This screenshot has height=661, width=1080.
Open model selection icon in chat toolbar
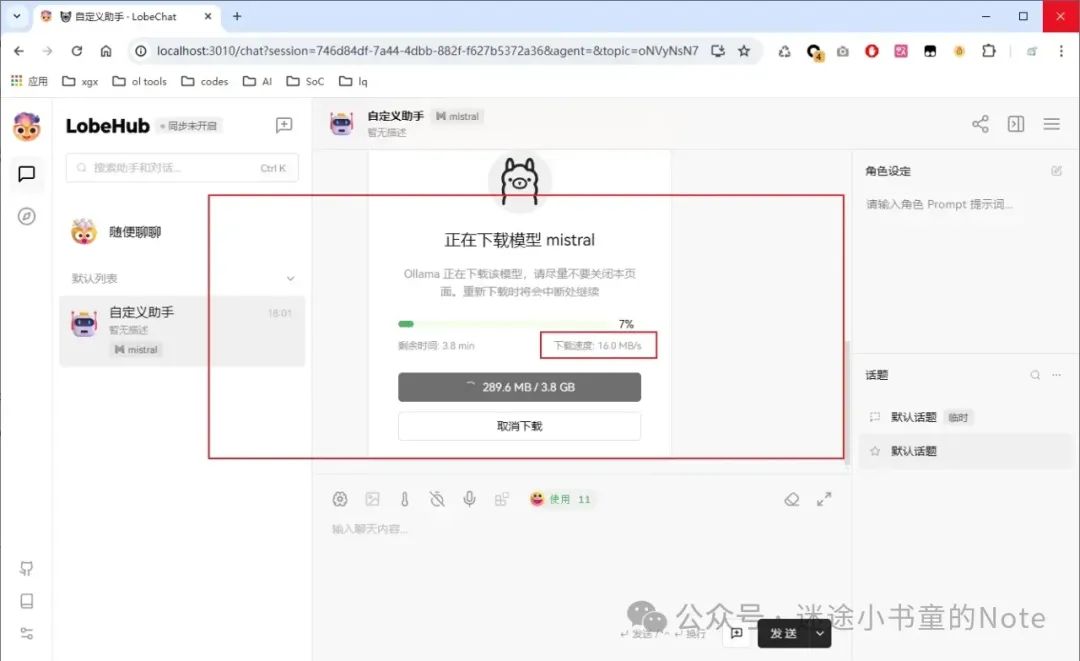click(340, 499)
